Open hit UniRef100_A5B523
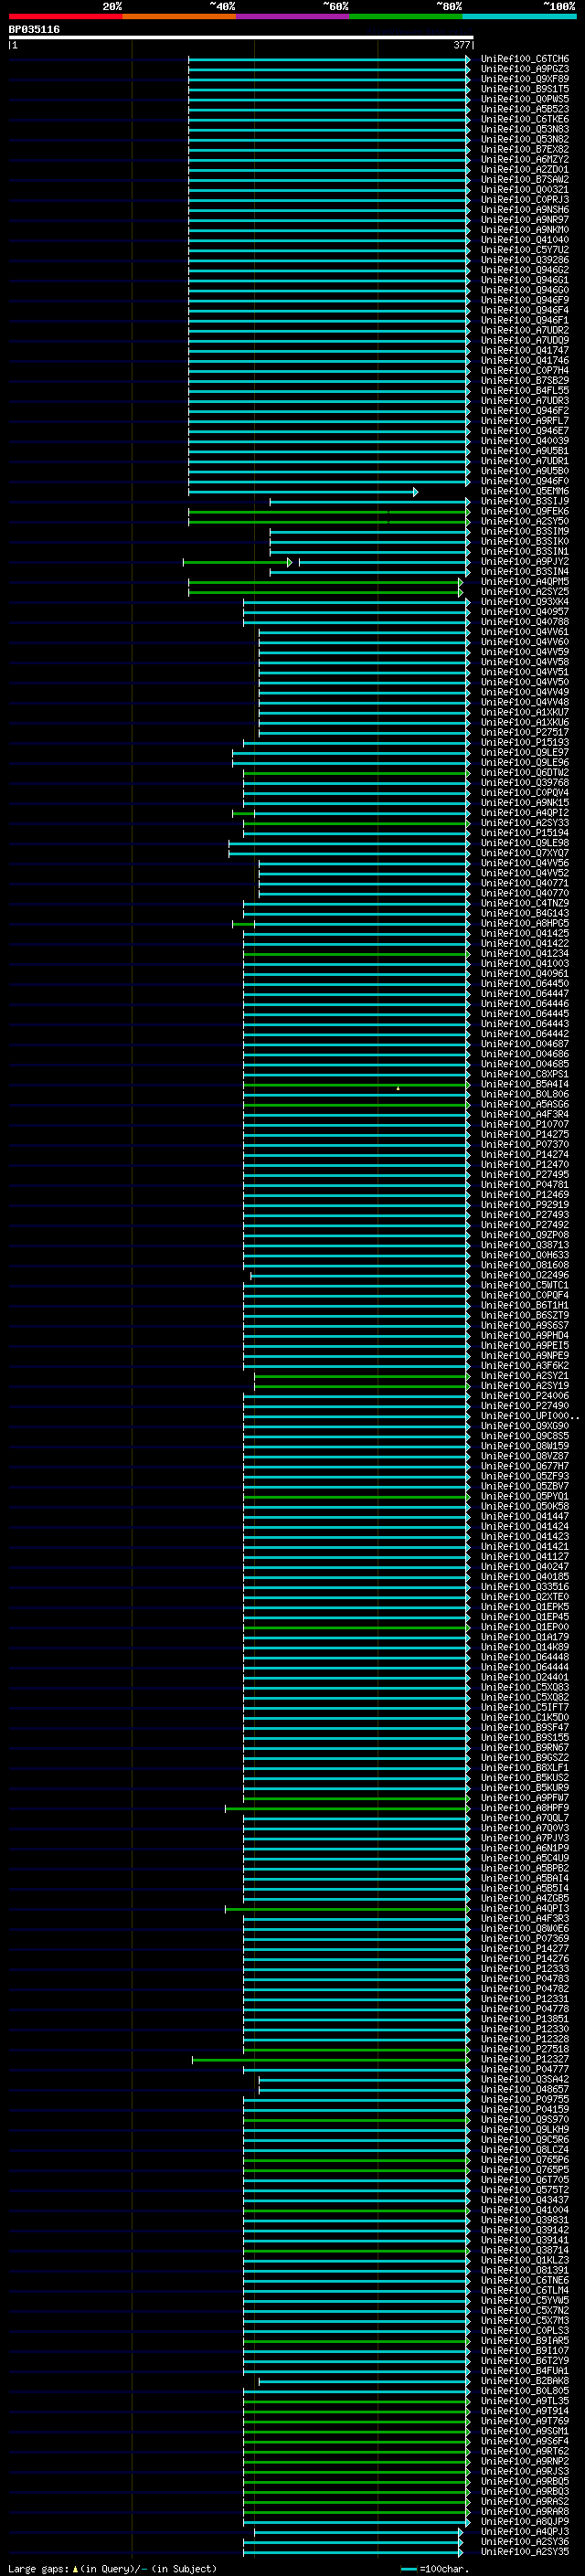The width and height of the screenshot is (585, 2576). point(524,109)
